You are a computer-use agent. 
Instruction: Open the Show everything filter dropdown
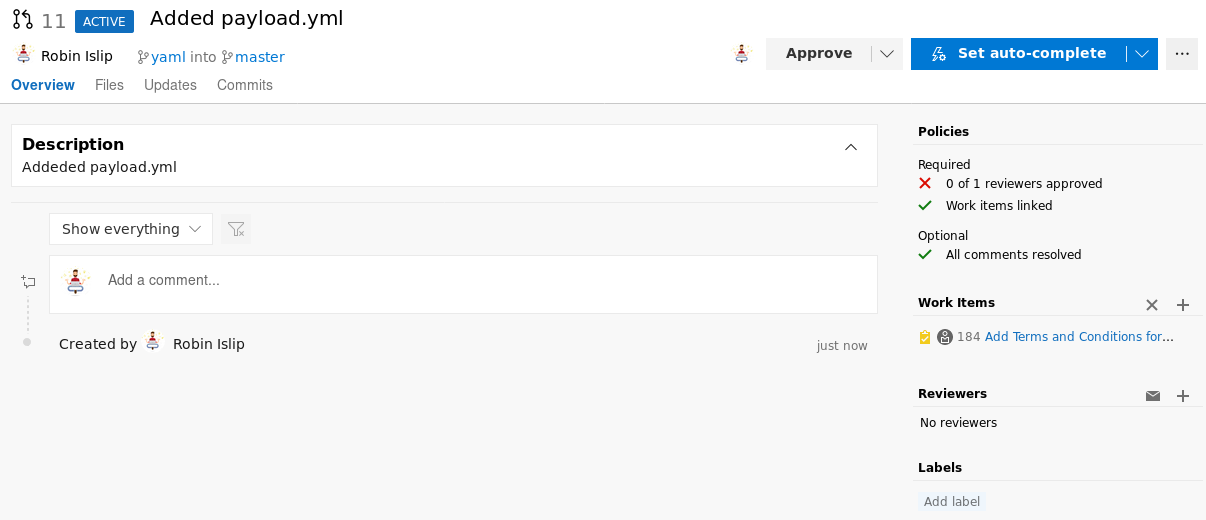click(x=131, y=229)
